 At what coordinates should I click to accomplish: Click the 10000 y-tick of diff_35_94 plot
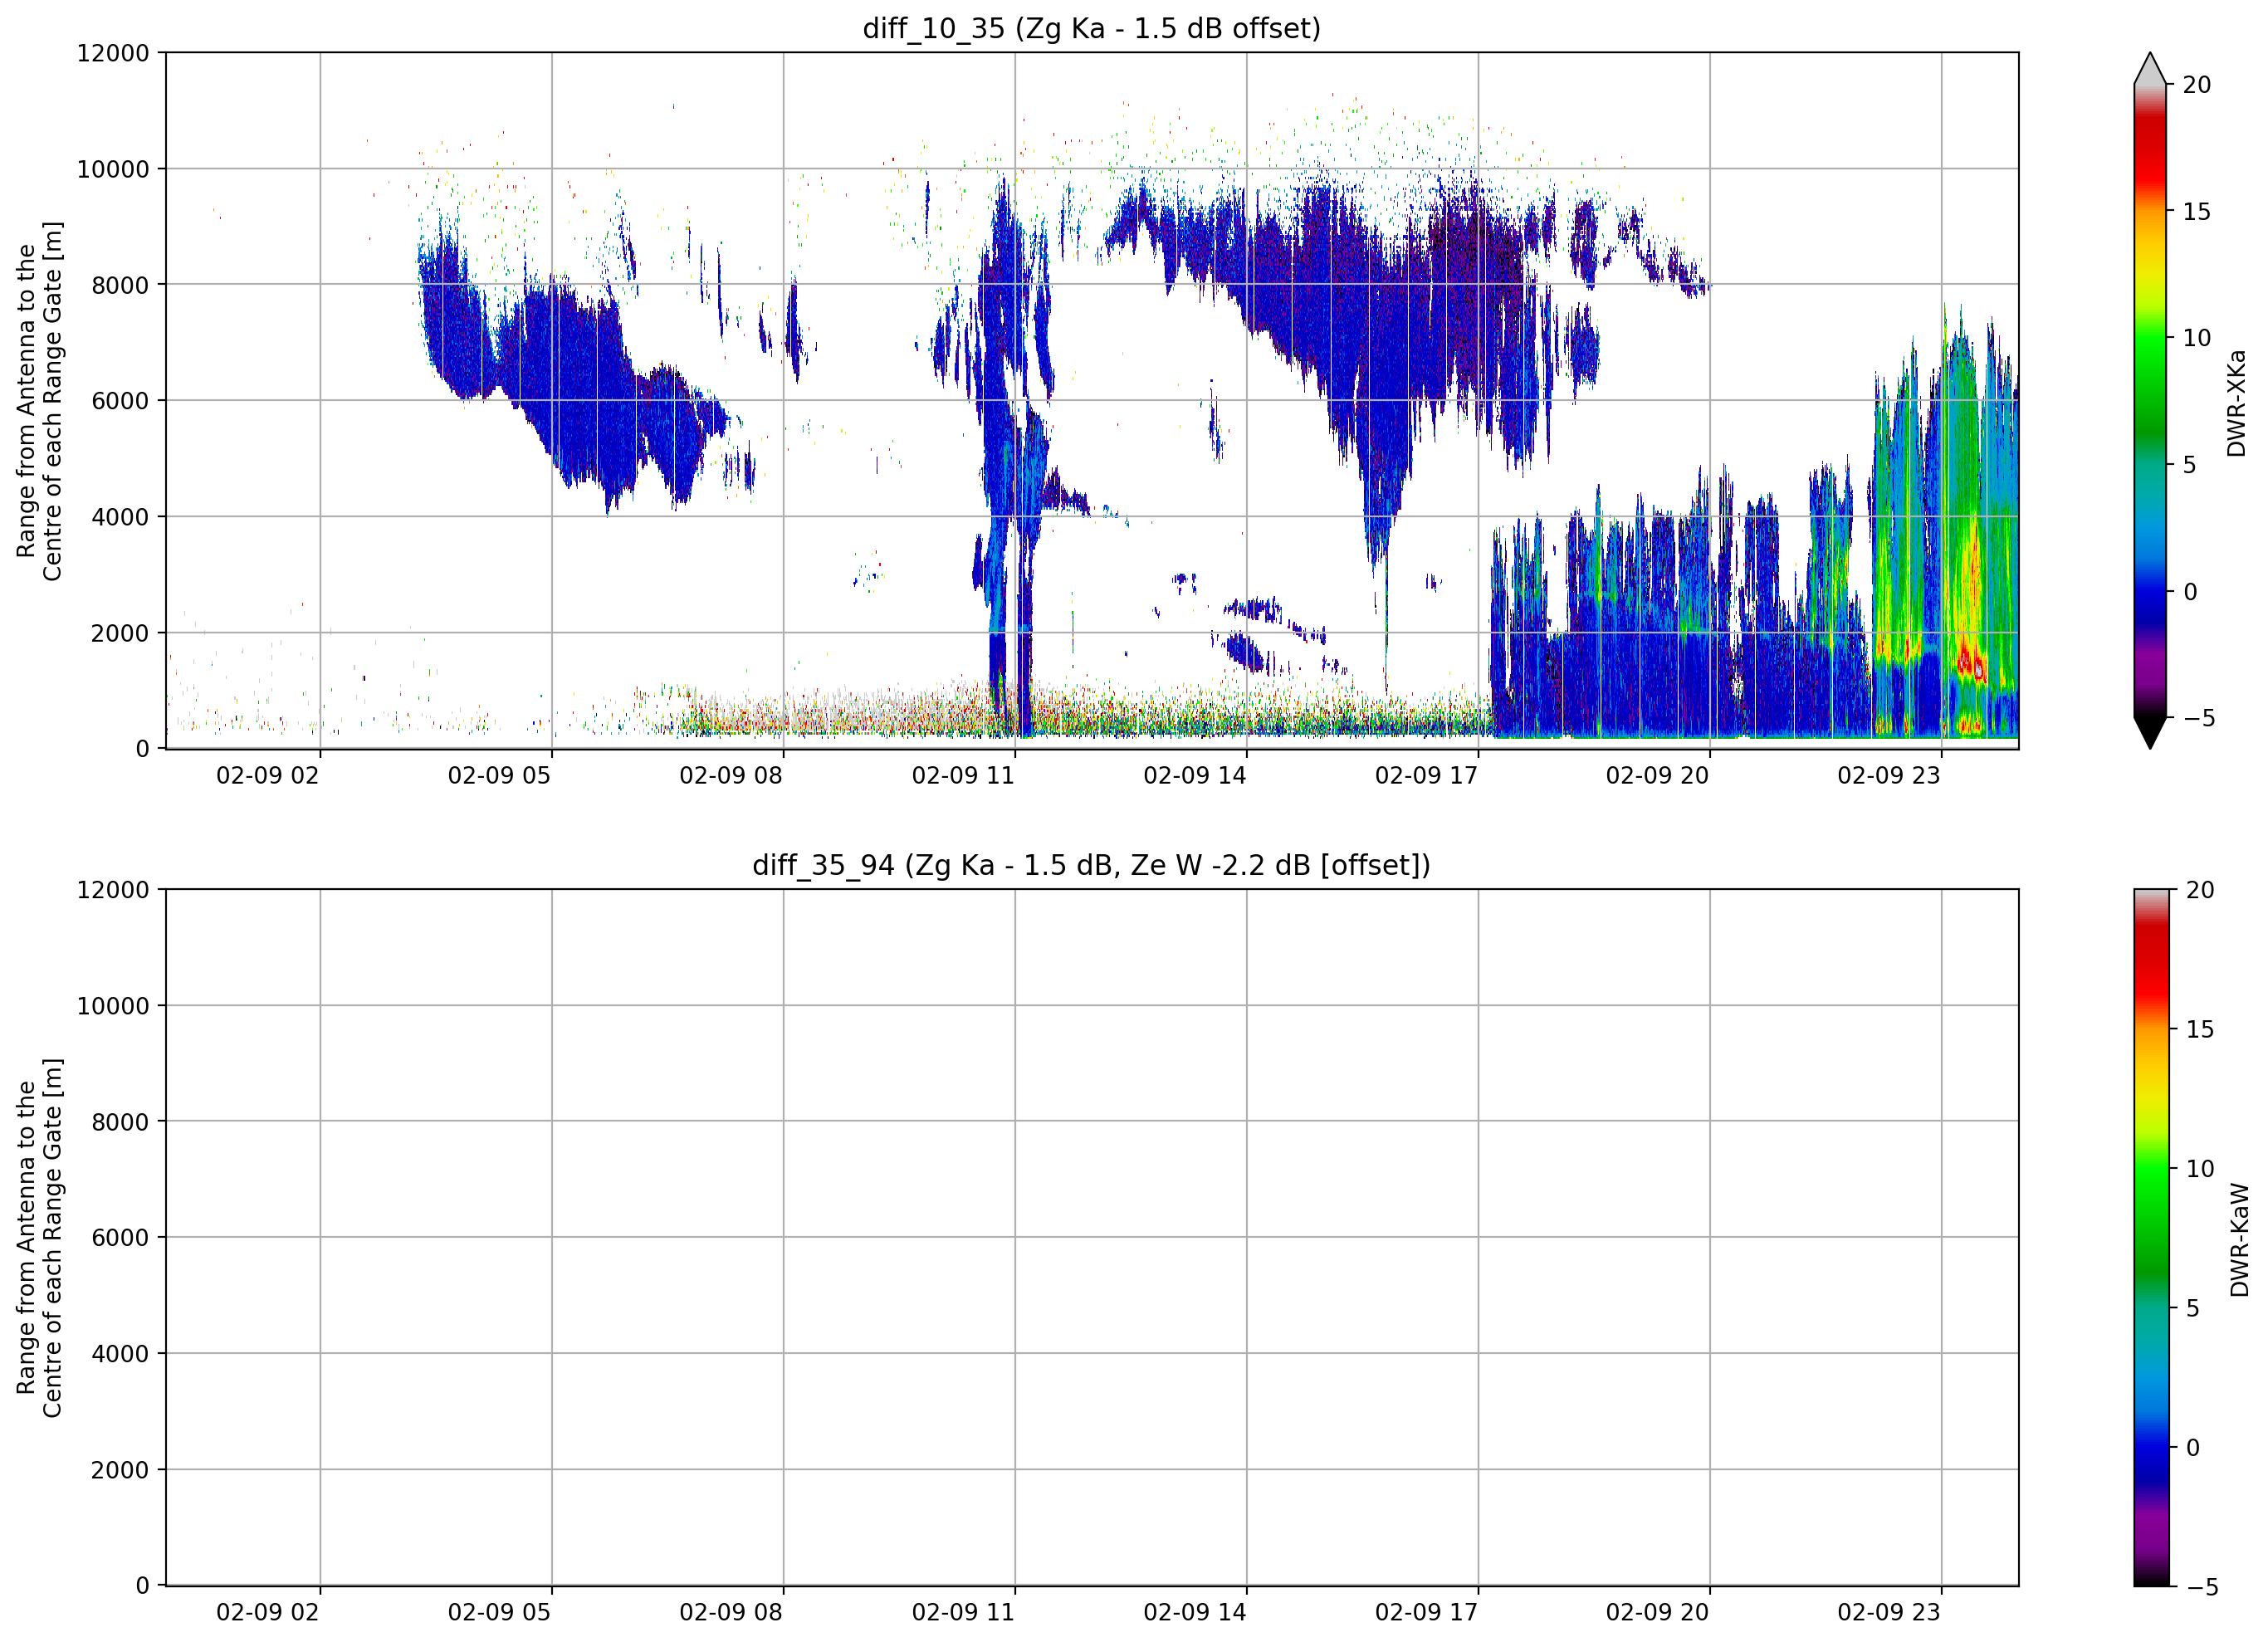(113, 1006)
